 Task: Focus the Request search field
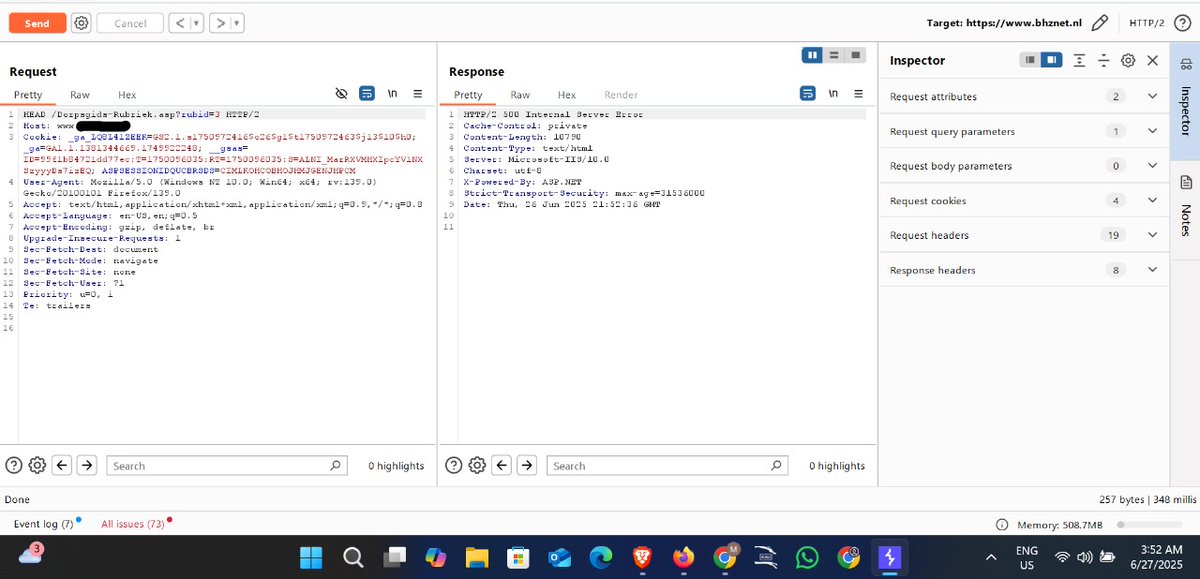pyautogui.click(x=227, y=465)
